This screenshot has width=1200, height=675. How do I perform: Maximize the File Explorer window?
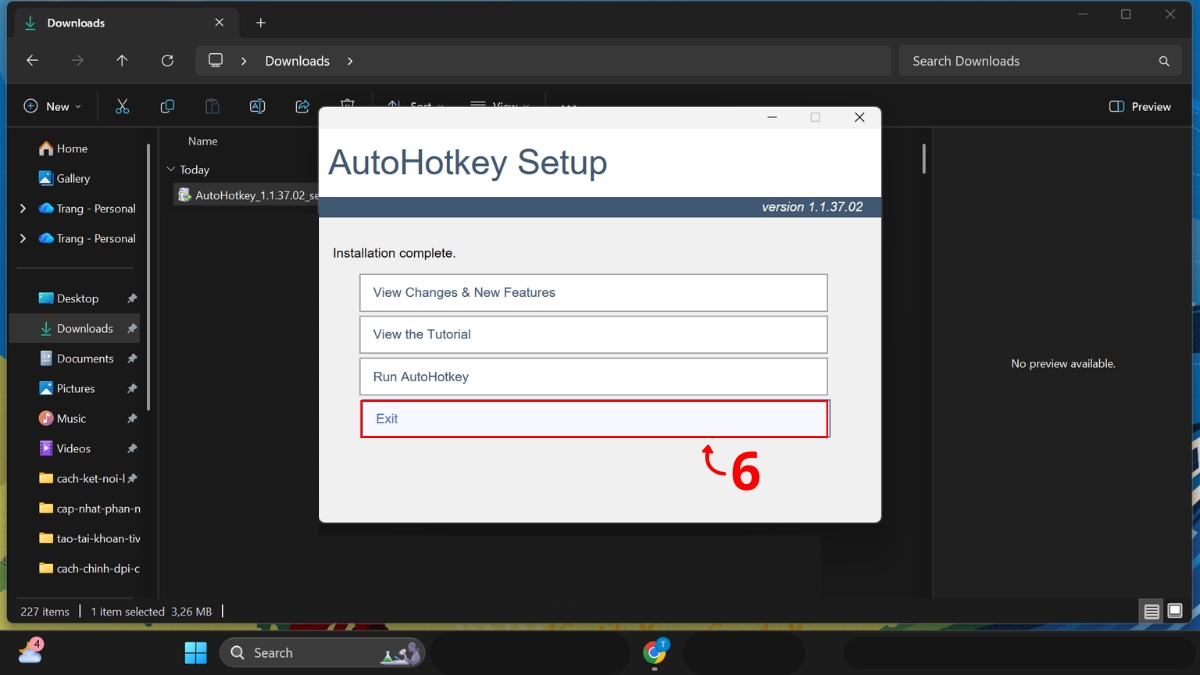pyautogui.click(x=1126, y=14)
